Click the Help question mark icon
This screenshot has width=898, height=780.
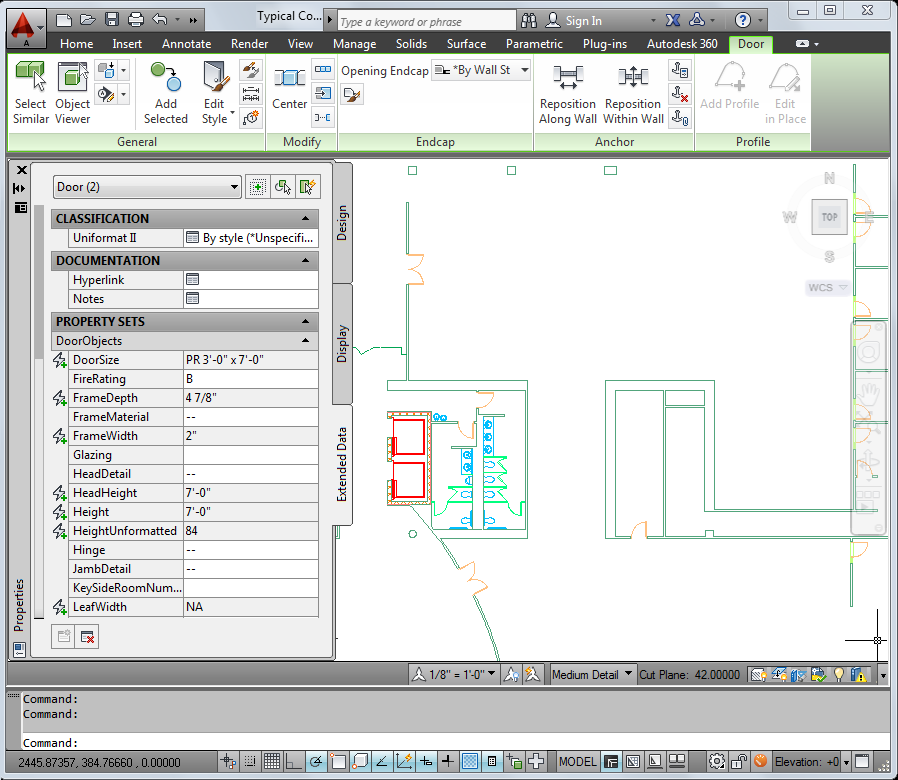(743, 21)
